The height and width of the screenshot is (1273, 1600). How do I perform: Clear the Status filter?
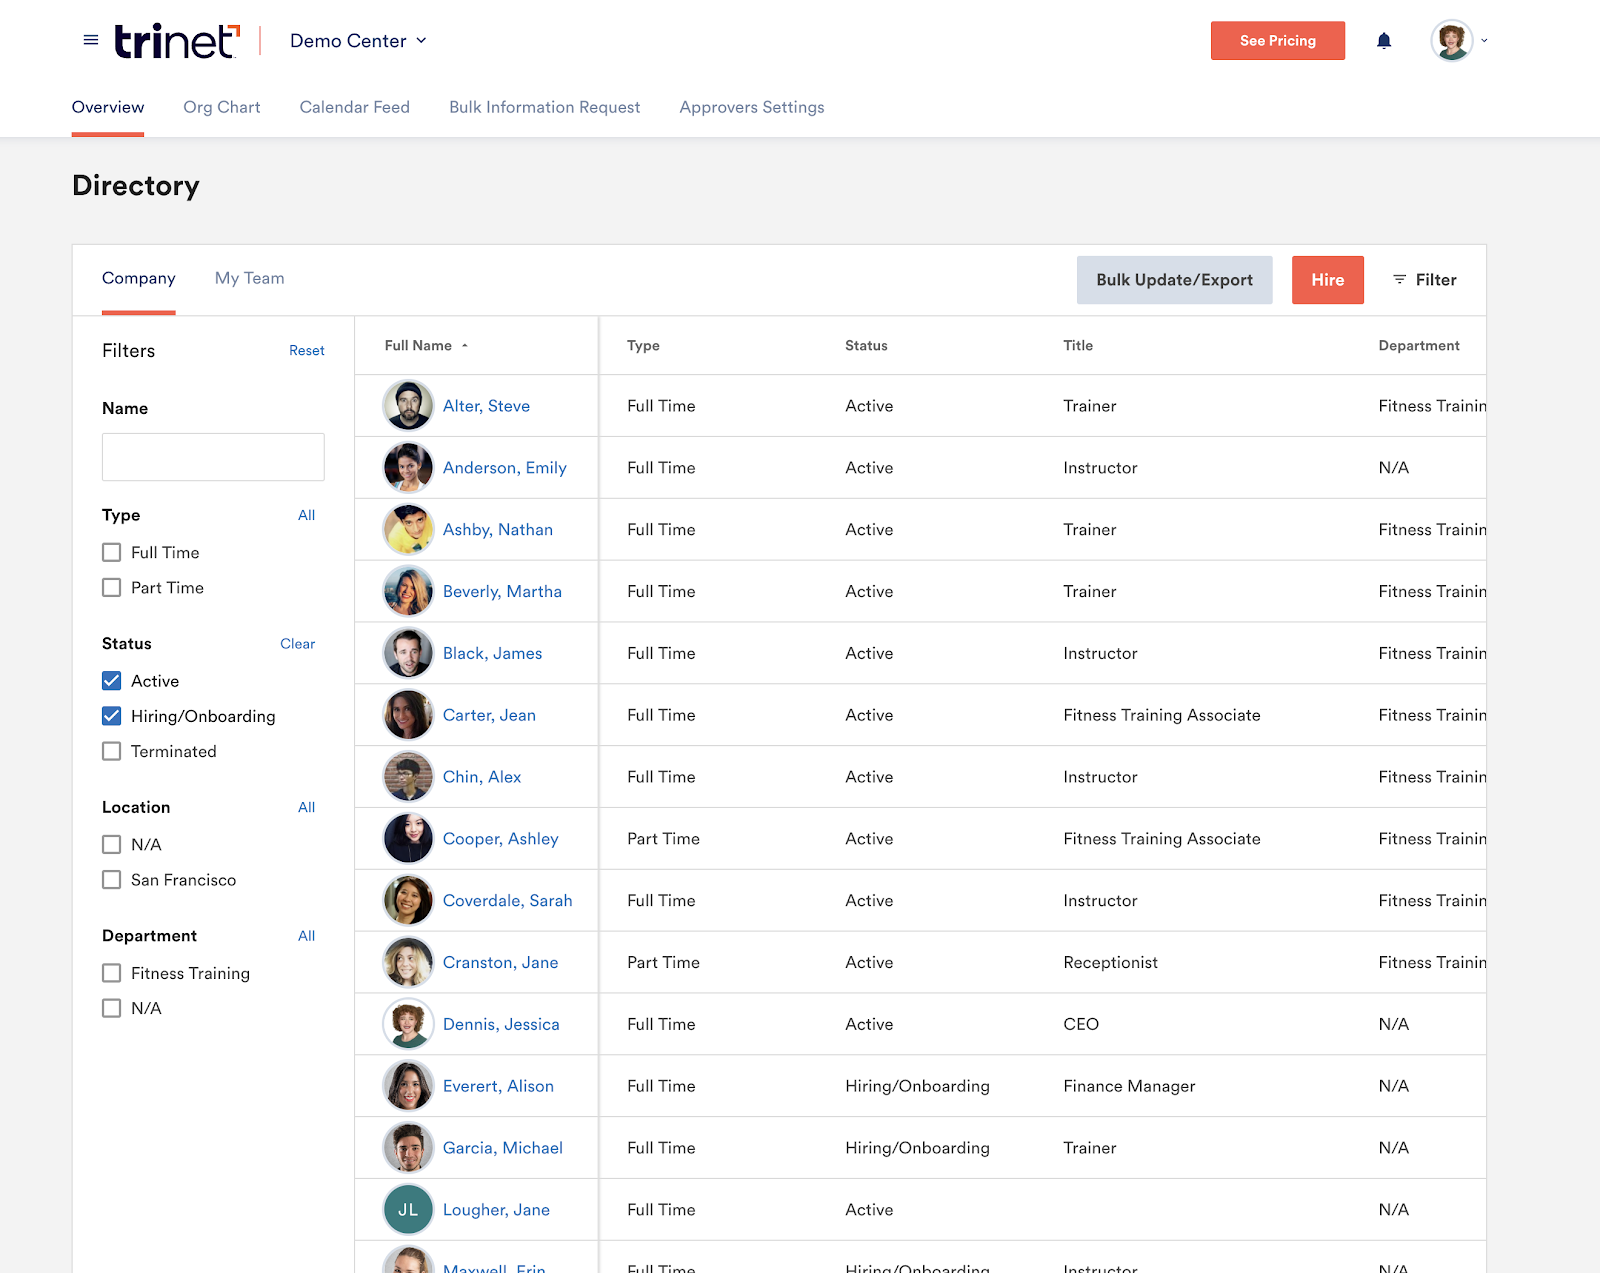(x=298, y=644)
